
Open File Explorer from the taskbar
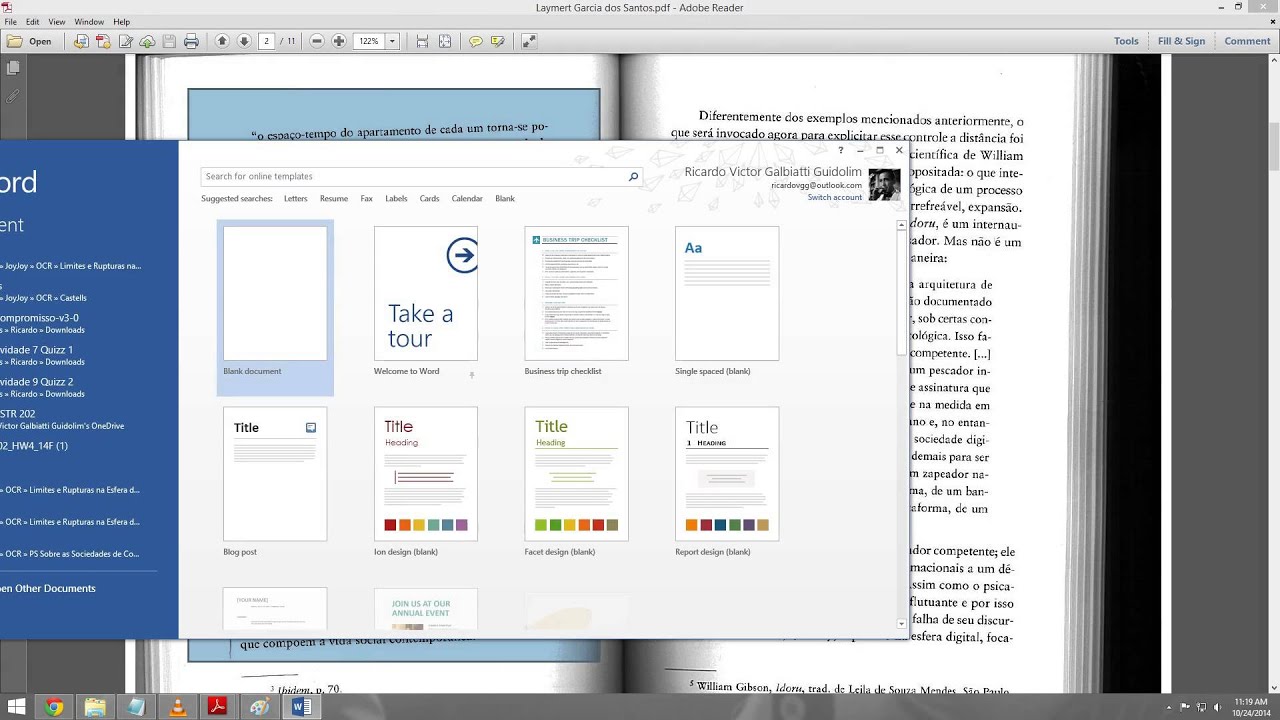coord(95,707)
